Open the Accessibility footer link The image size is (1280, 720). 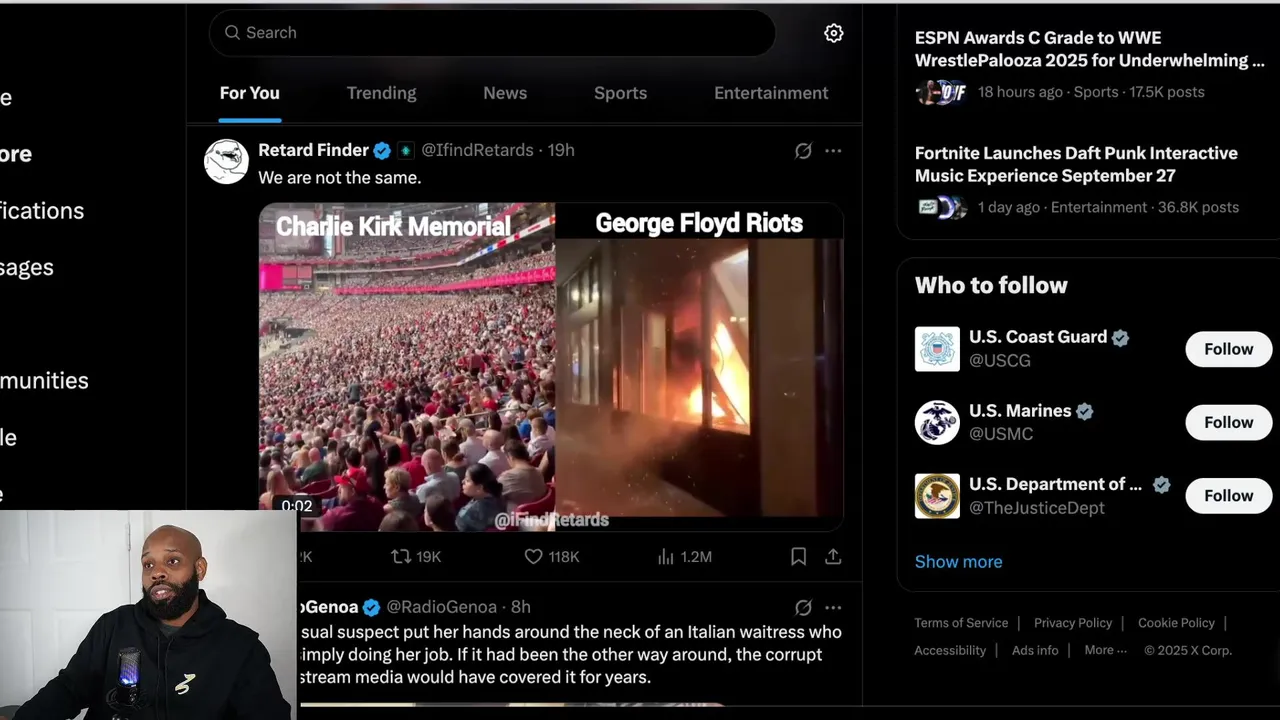(950, 650)
